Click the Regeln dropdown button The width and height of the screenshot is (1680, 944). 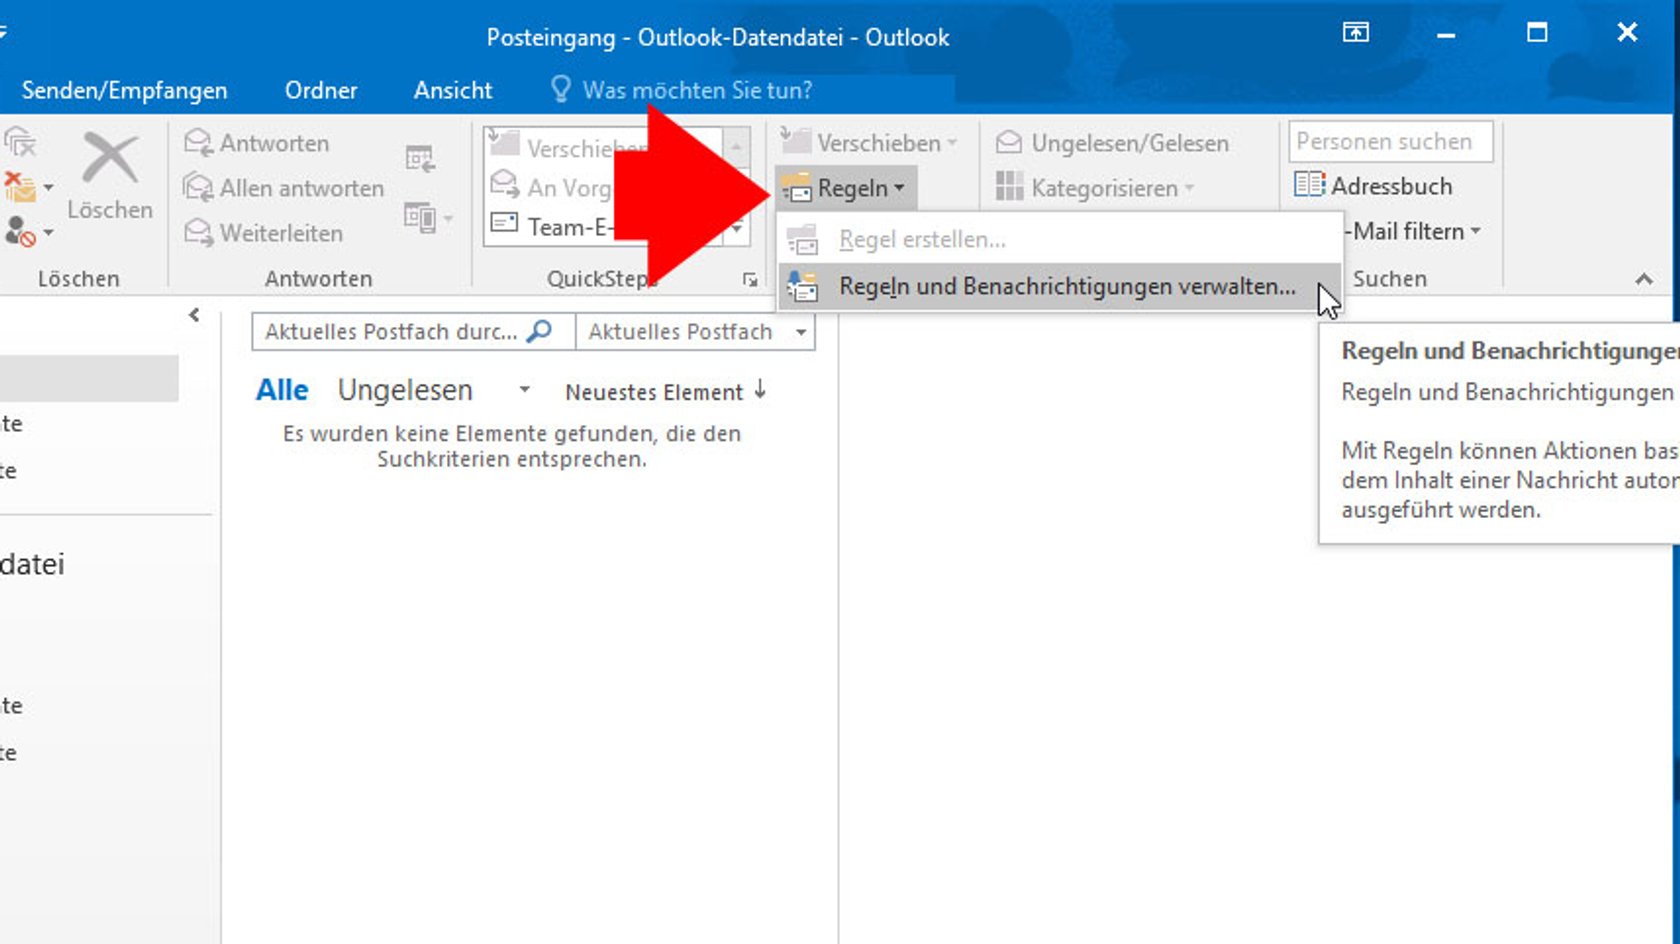click(844, 188)
